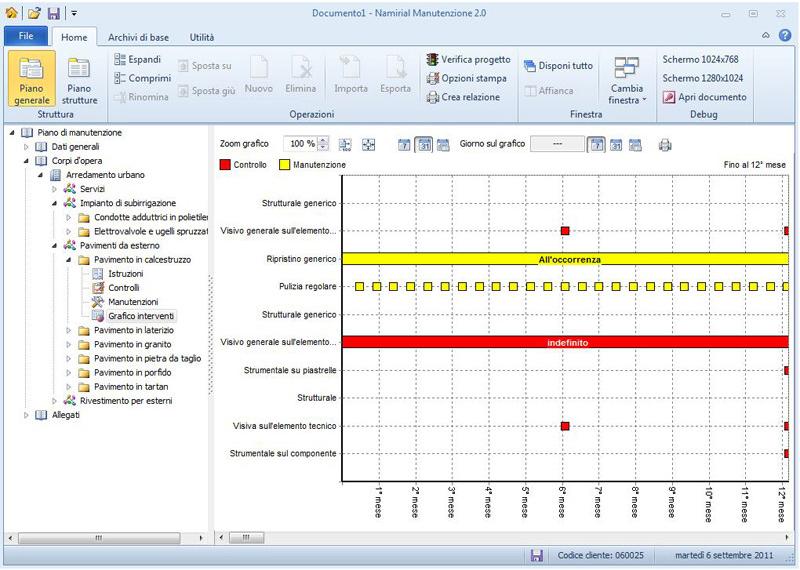Switch to Archivi di base tab
Viewport: 800px width, 570px height.
pyautogui.click(x=138, y=37)
